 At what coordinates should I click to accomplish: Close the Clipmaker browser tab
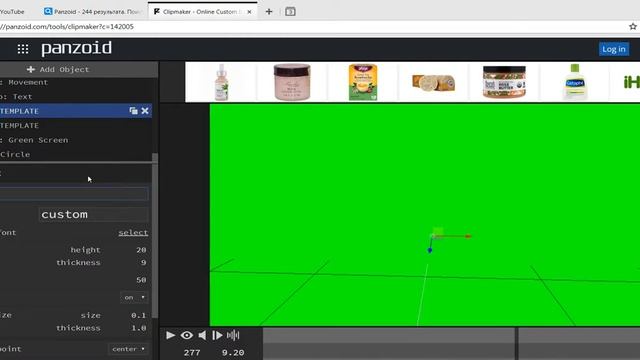249,12
